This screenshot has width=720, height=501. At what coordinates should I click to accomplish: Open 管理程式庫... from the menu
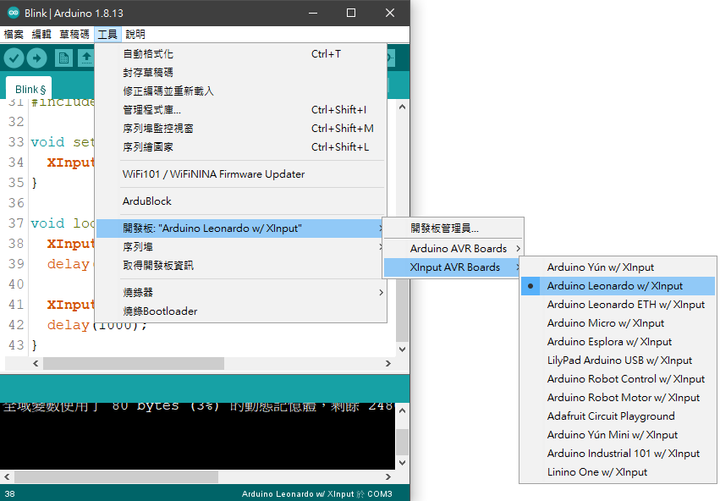[x=241, y=110]
